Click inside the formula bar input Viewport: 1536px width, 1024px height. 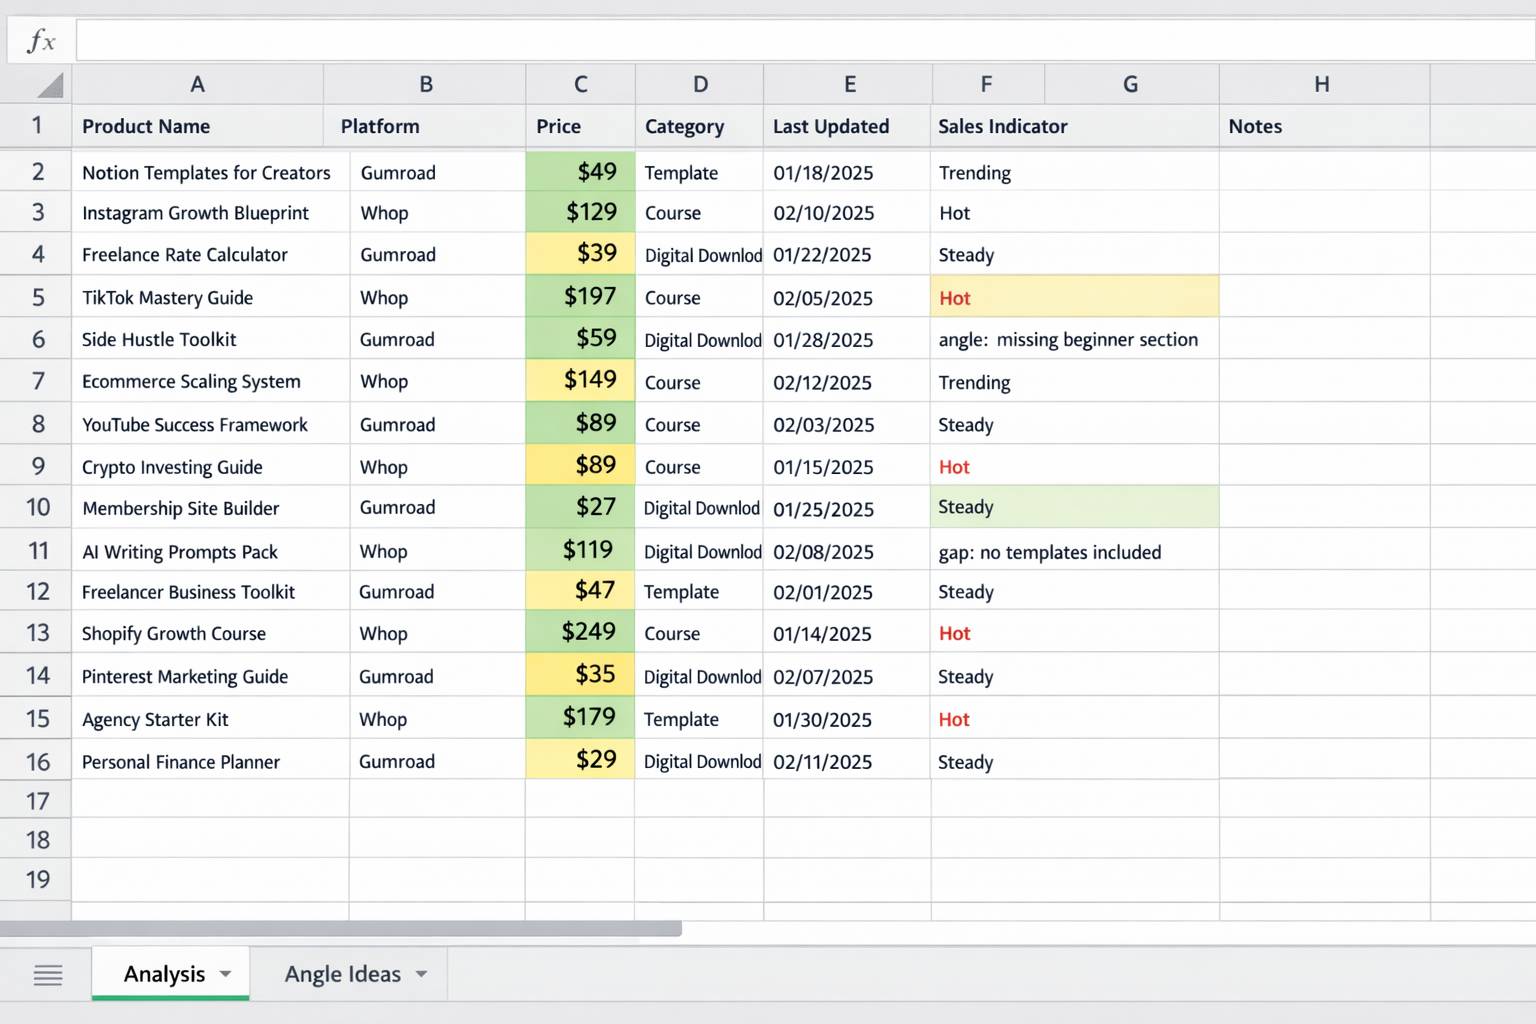[x=800, y=41]
